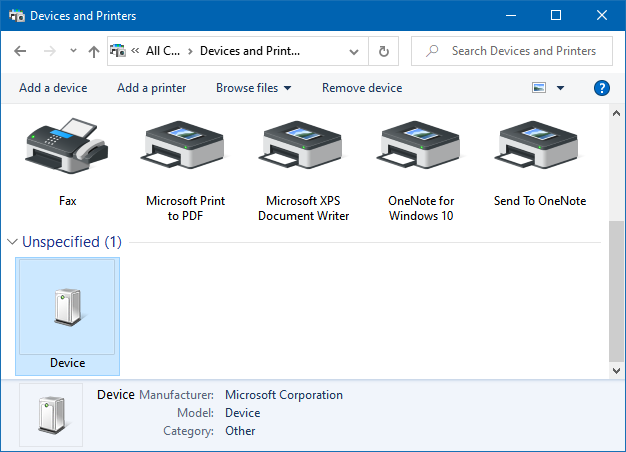Click the change view icon
This screenshot has width=626, height=452.
point(539,87)
